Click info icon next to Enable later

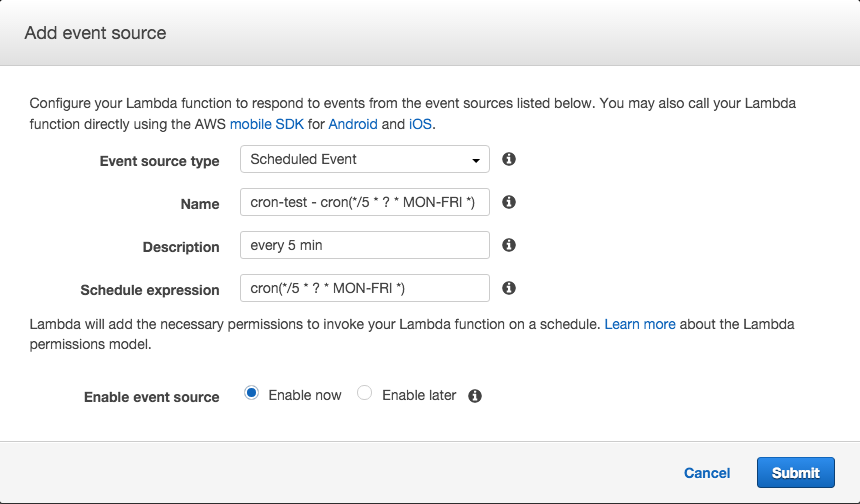[x=475, y=396]
